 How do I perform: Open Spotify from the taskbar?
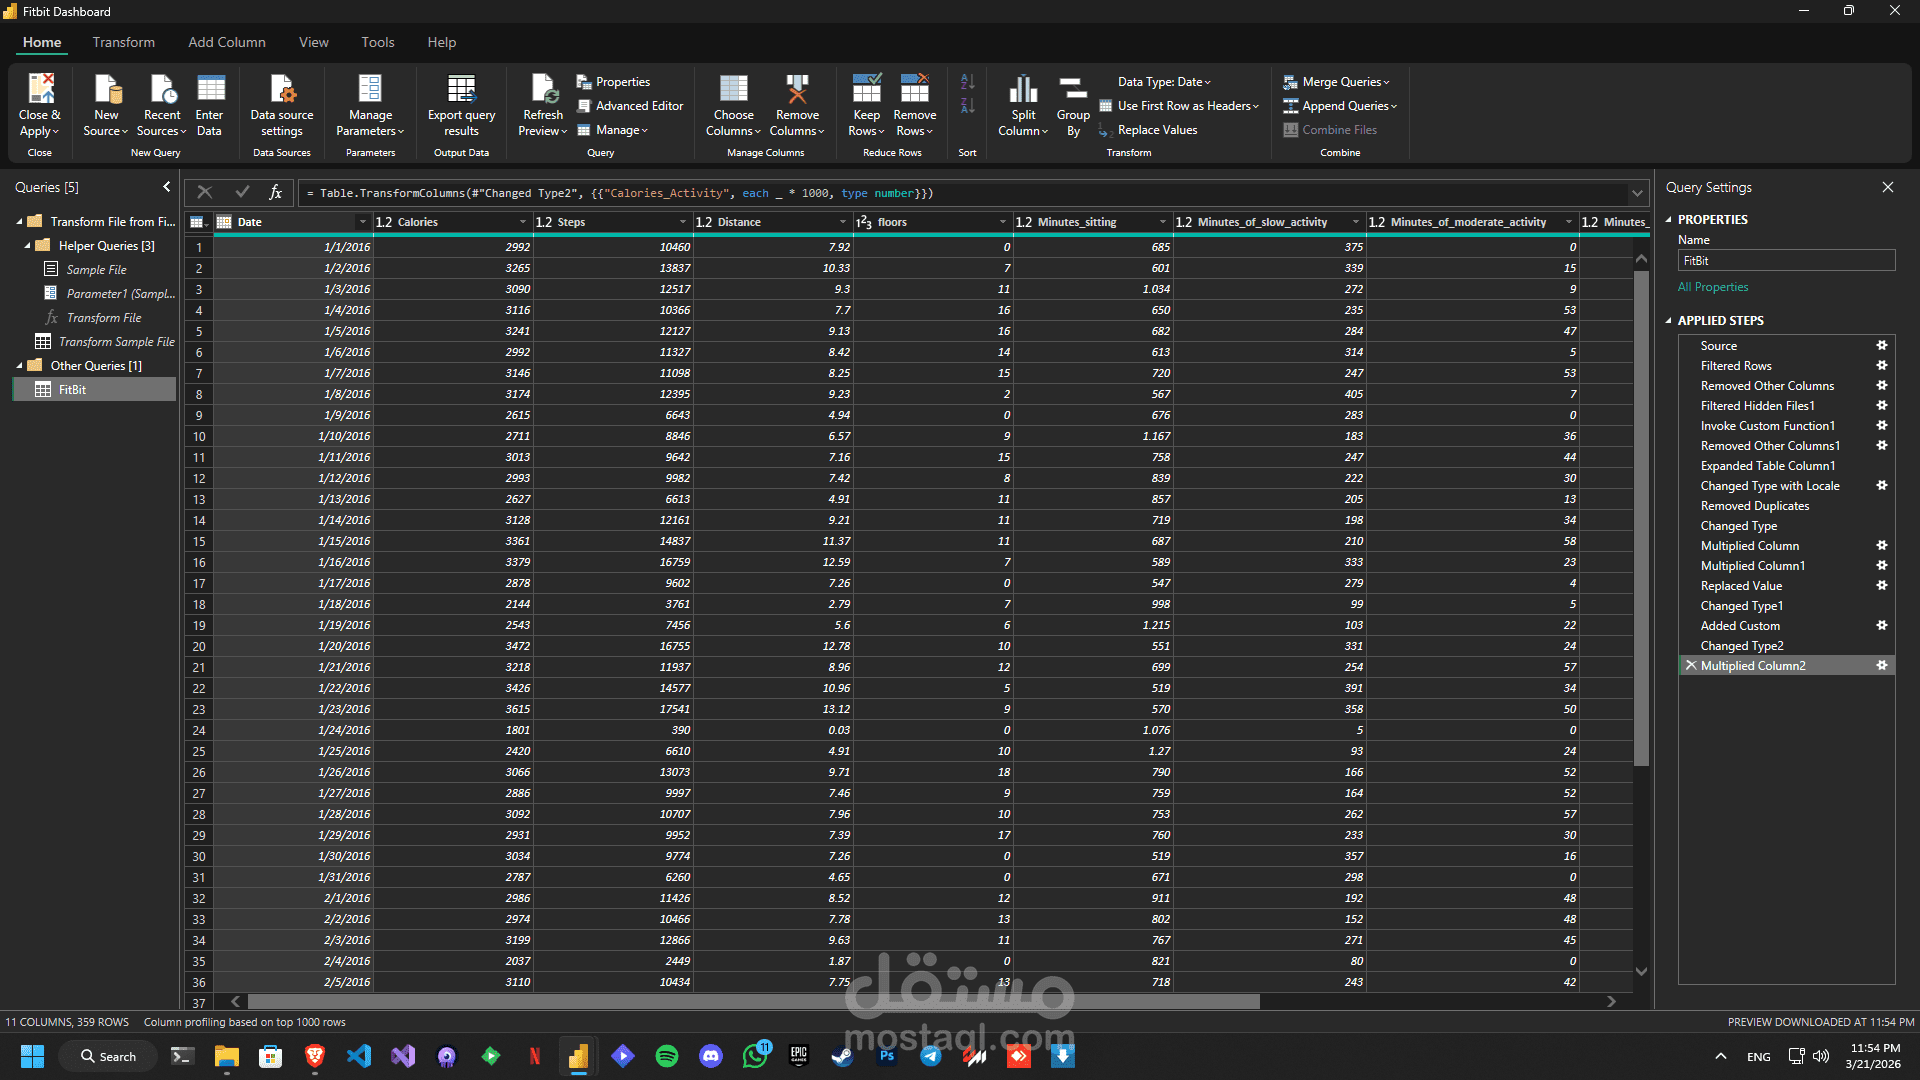click(x=667, y=1056)
